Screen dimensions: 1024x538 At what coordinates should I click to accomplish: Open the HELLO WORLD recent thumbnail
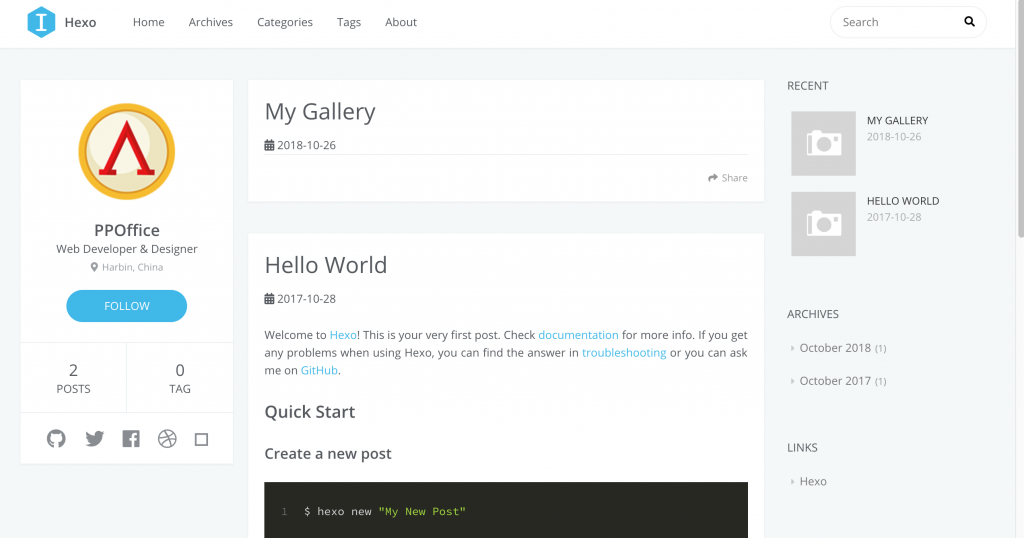point(824,224)
